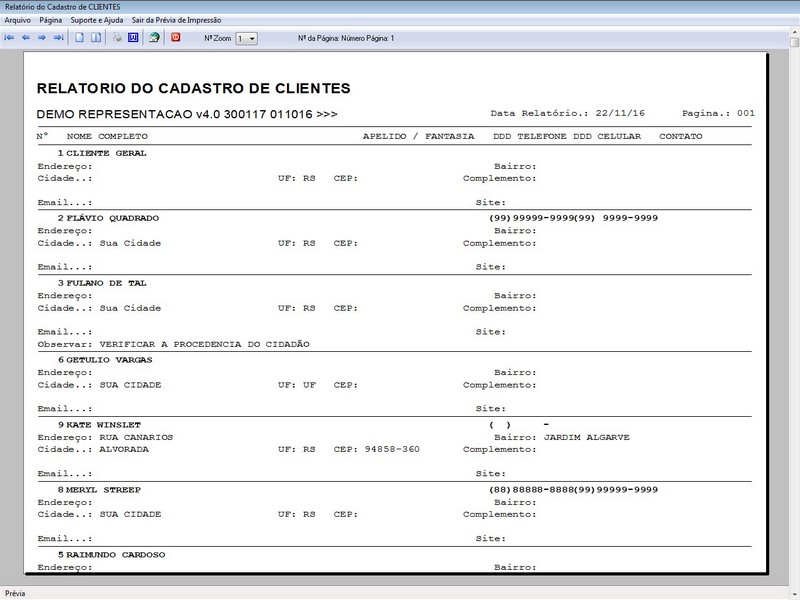The height and width of the screenshot is (600, 800).
Task: Click phone (88) 88888-8888 of Meryl Streep
Action: coord(531,490)
